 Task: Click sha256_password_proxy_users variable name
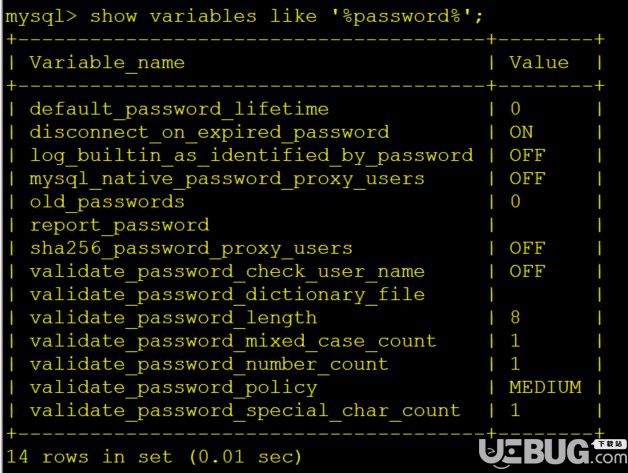coord(191,249)
